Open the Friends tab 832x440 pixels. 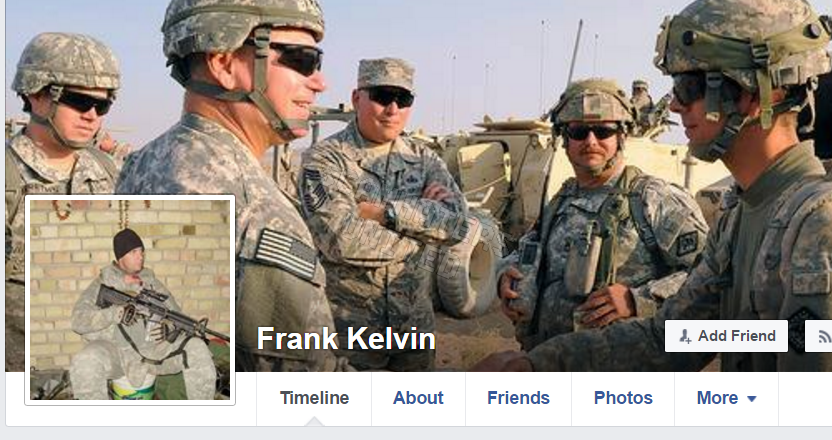[x=518, y=398]
